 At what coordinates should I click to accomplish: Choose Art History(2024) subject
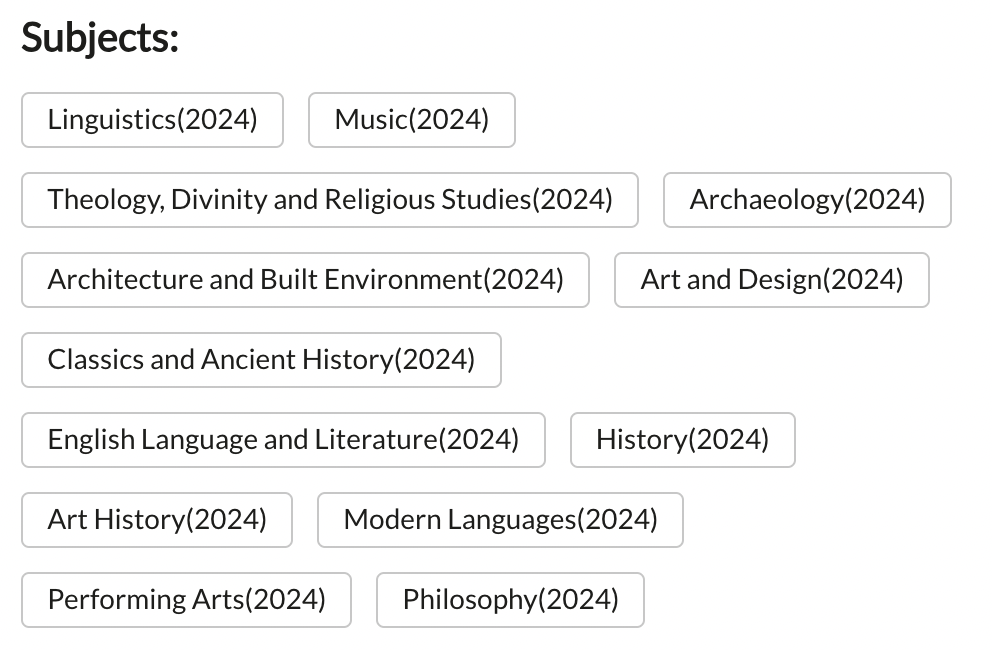click(157, 520)
